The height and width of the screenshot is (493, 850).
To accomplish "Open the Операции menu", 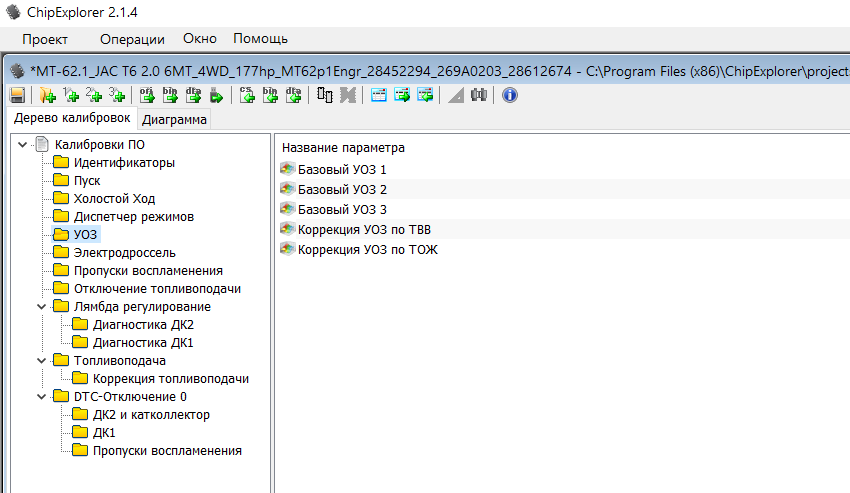I will coord(132,39).
